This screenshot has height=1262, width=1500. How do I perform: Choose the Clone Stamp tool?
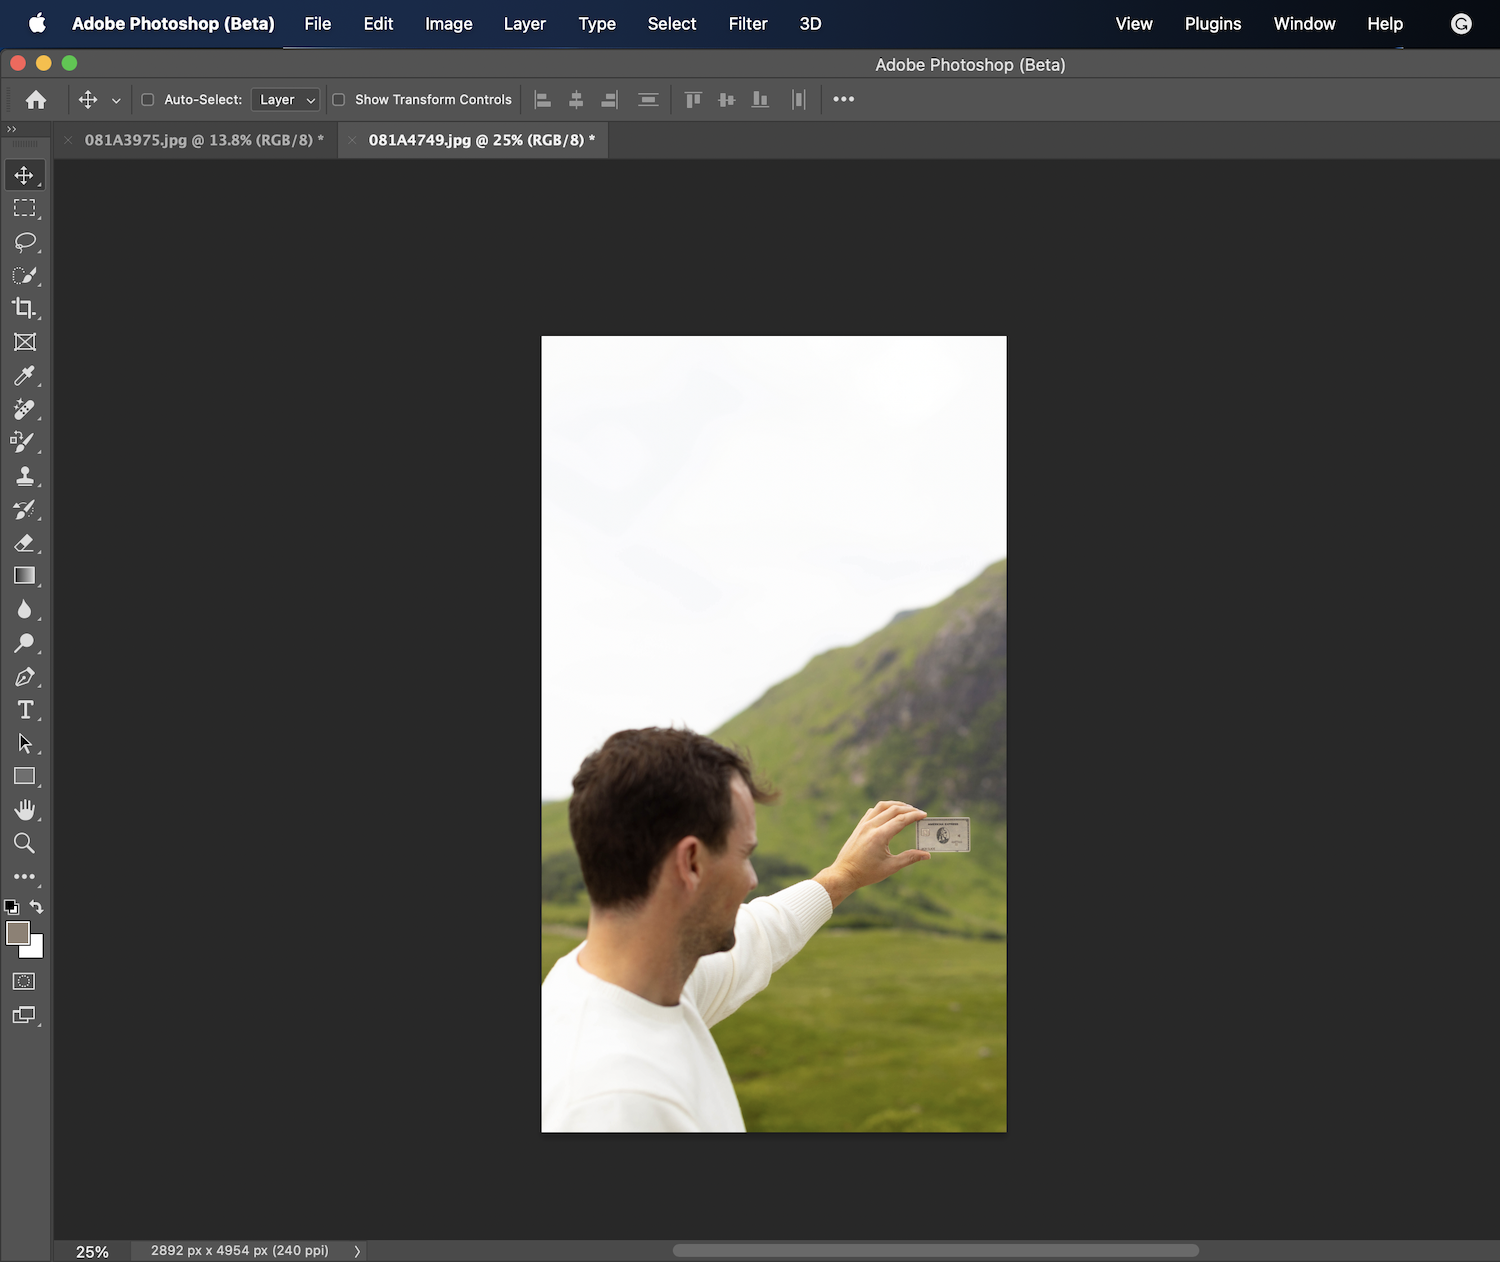[25, 476]
